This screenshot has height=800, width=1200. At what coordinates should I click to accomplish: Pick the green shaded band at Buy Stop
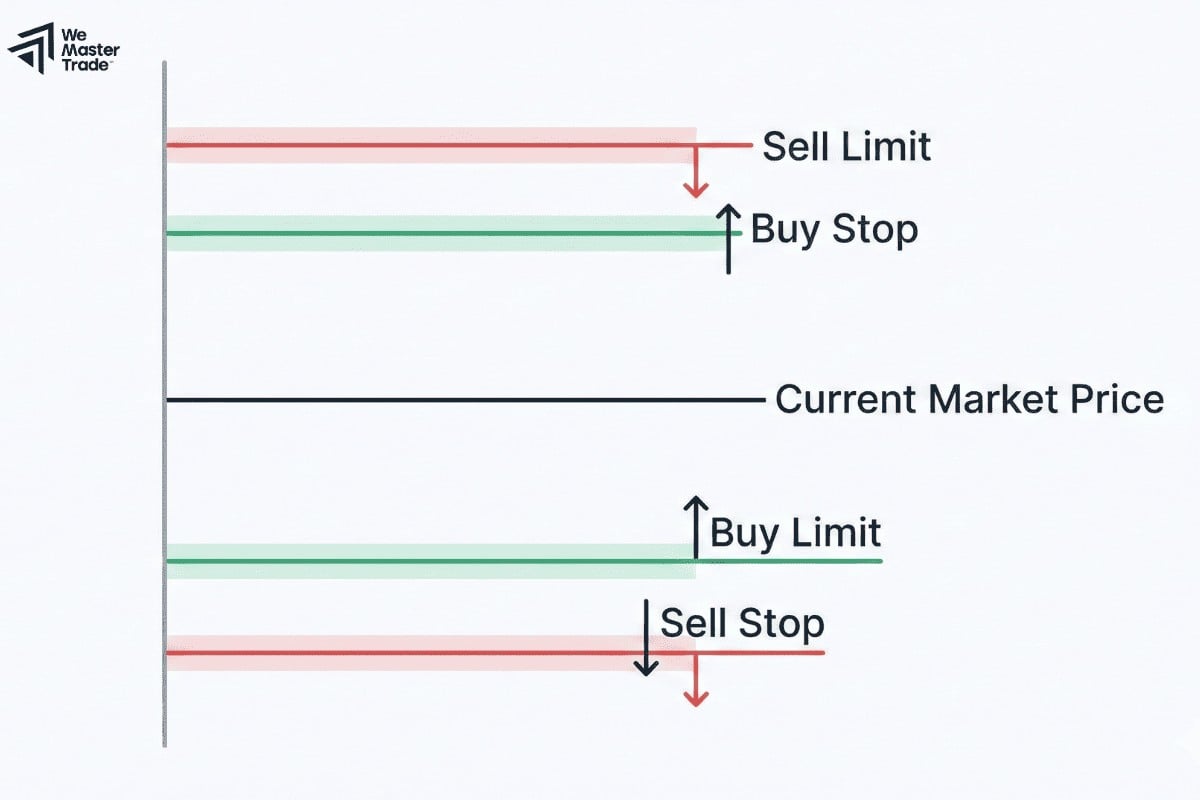pos(430,223)
